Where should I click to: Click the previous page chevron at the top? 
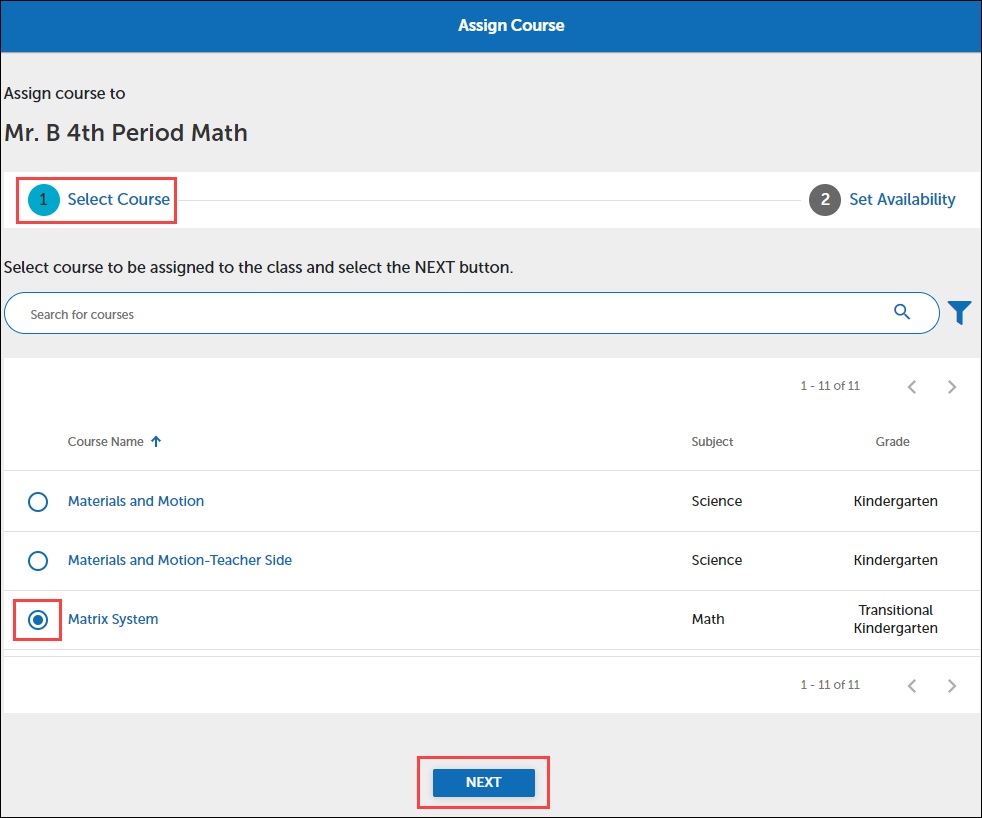click(x=911, y=386)
